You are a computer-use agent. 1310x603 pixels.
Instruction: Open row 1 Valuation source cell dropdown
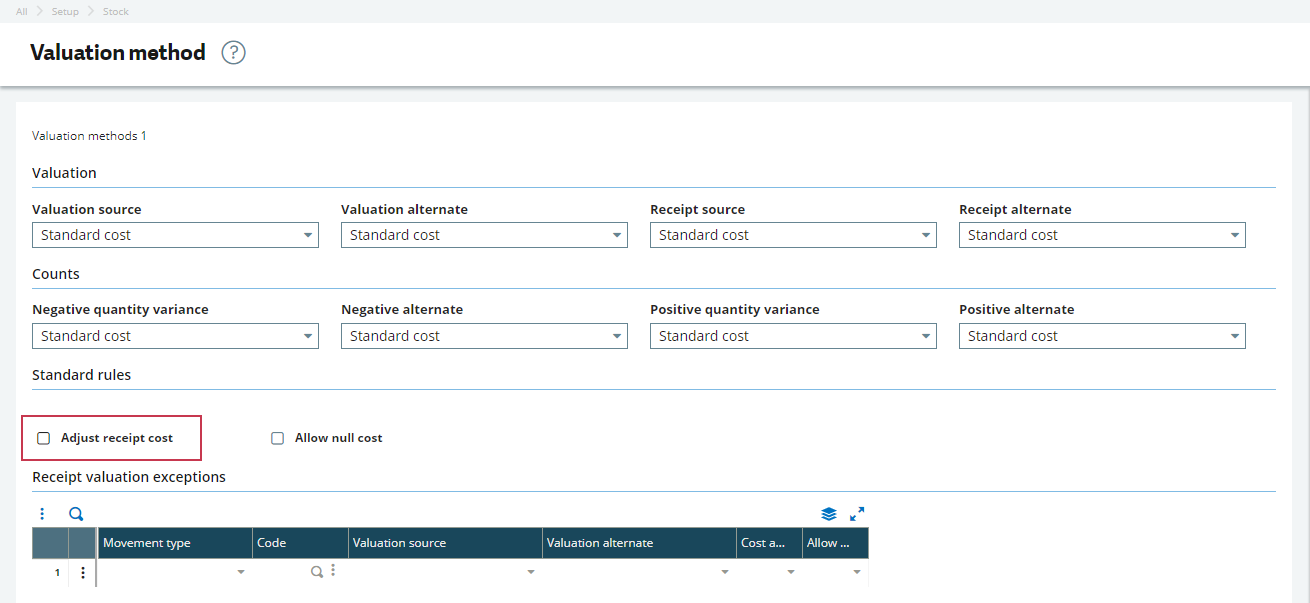click(x=531, y=573)
